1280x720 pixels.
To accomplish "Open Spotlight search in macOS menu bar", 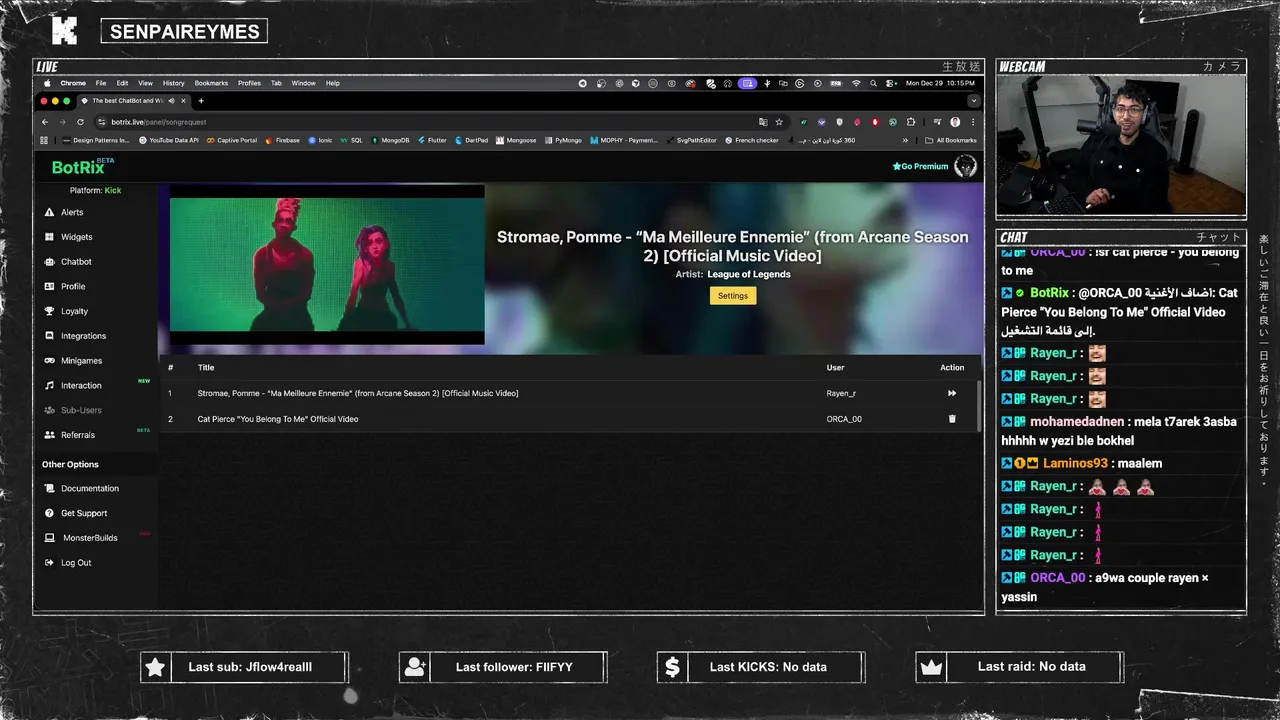I will [873, 83].
